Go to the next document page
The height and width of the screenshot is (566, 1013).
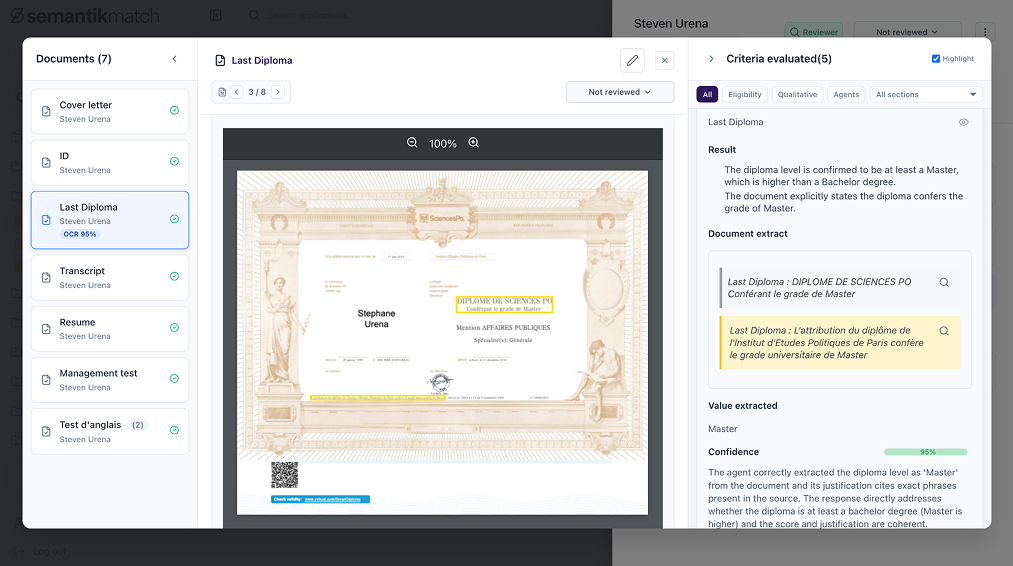pos(278,92)
